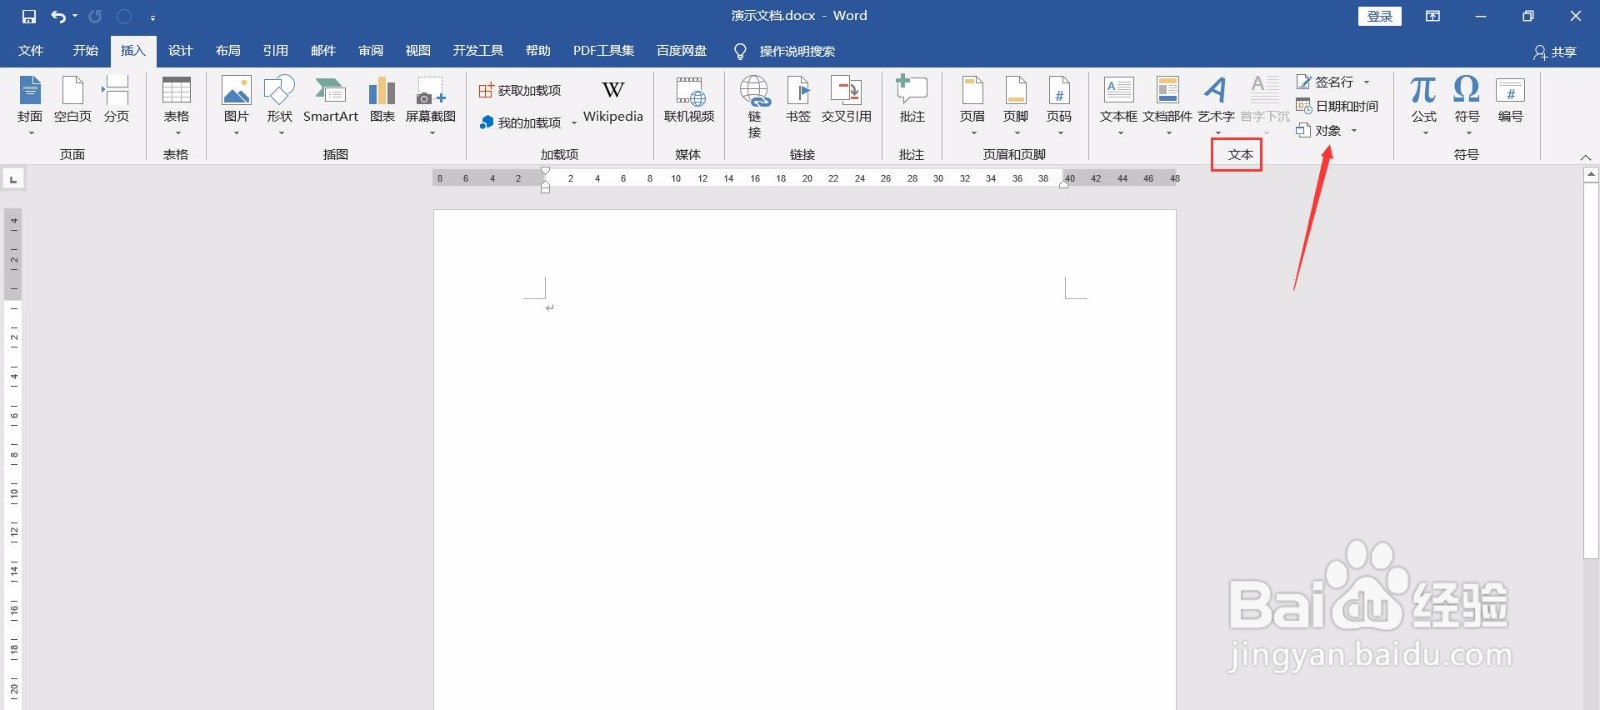Insert a chart (图表)

tap(382, 100)
